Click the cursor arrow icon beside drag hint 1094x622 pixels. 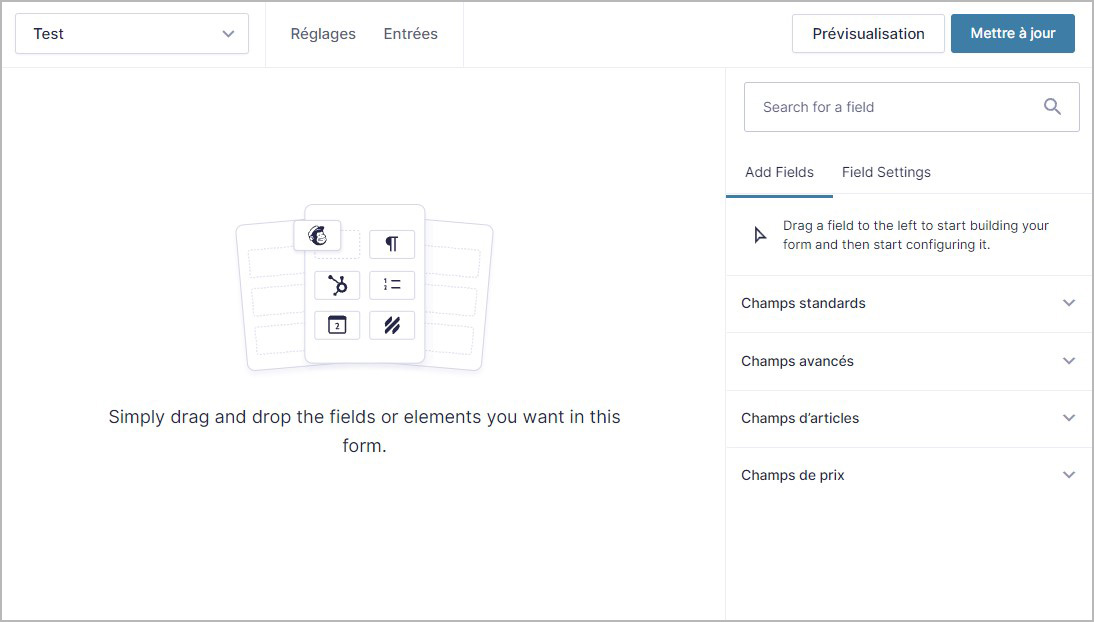click(x=760, y=235)
